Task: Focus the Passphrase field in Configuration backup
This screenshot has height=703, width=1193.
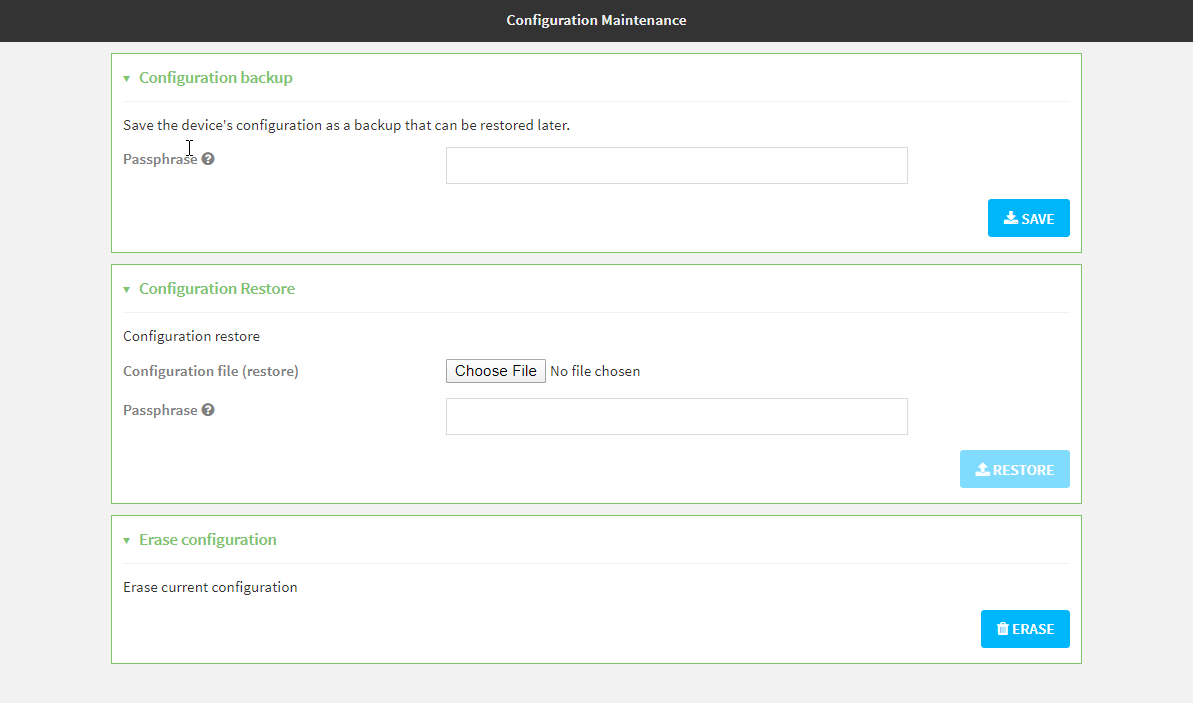Action: (x=676, y=166)
